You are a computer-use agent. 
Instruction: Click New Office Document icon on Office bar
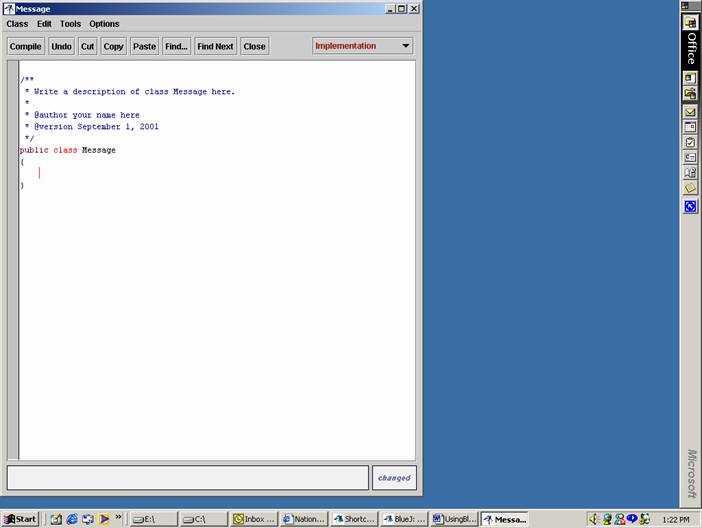pyautogui.click(x=690, y=78)
